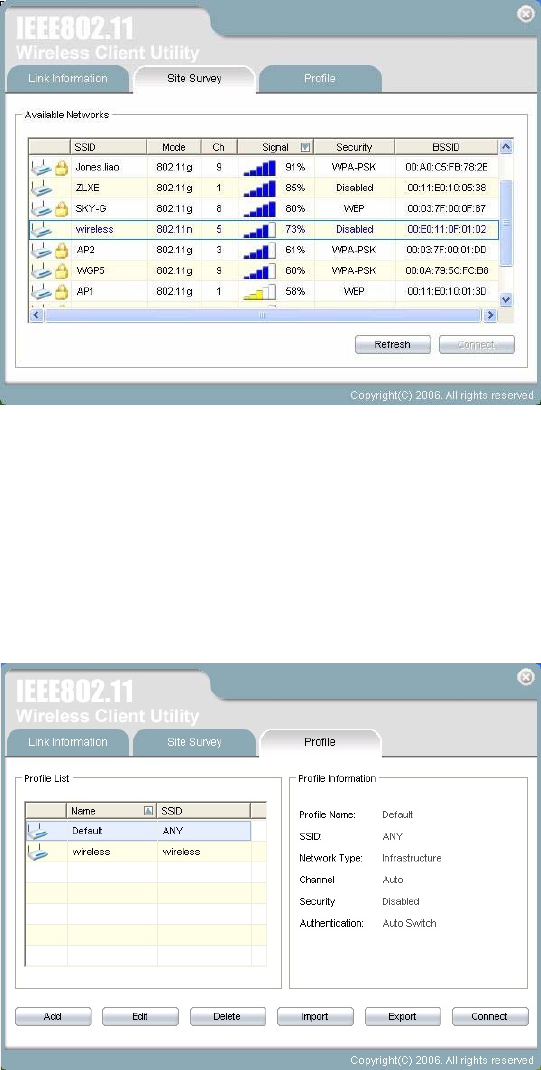Click lock icon beside WGP5

(61, 271)
